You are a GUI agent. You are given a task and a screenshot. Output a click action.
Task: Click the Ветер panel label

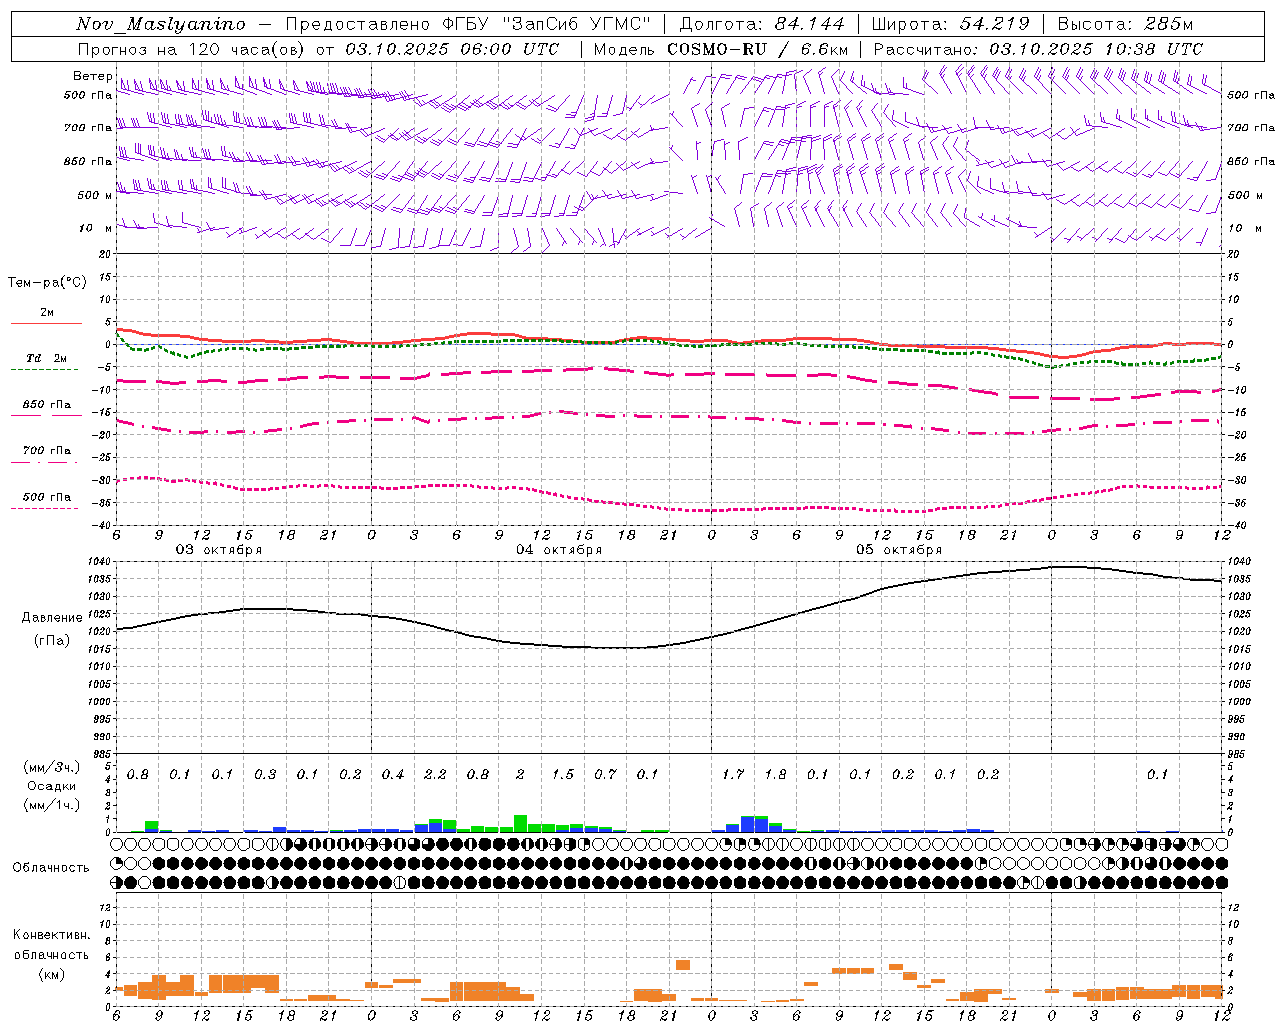tap(92, 76)
